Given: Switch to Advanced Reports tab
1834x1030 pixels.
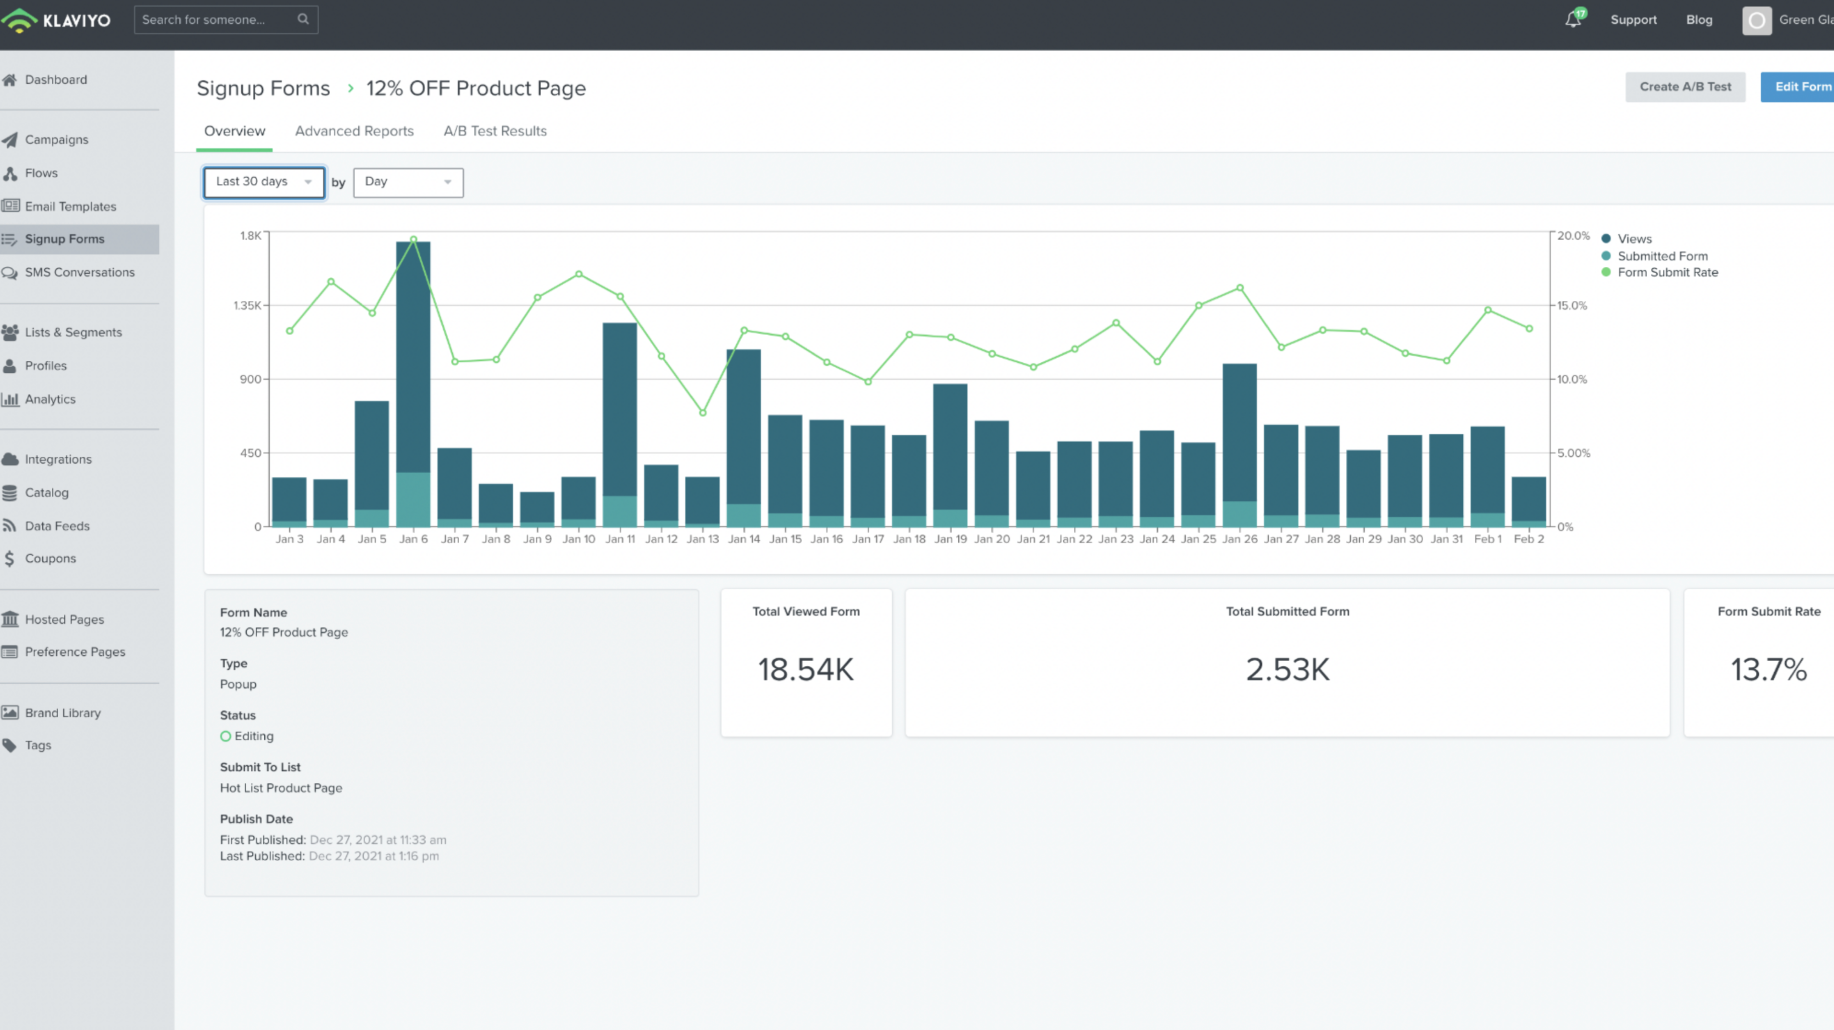Looking at the screenshot, I should (354, 131).
